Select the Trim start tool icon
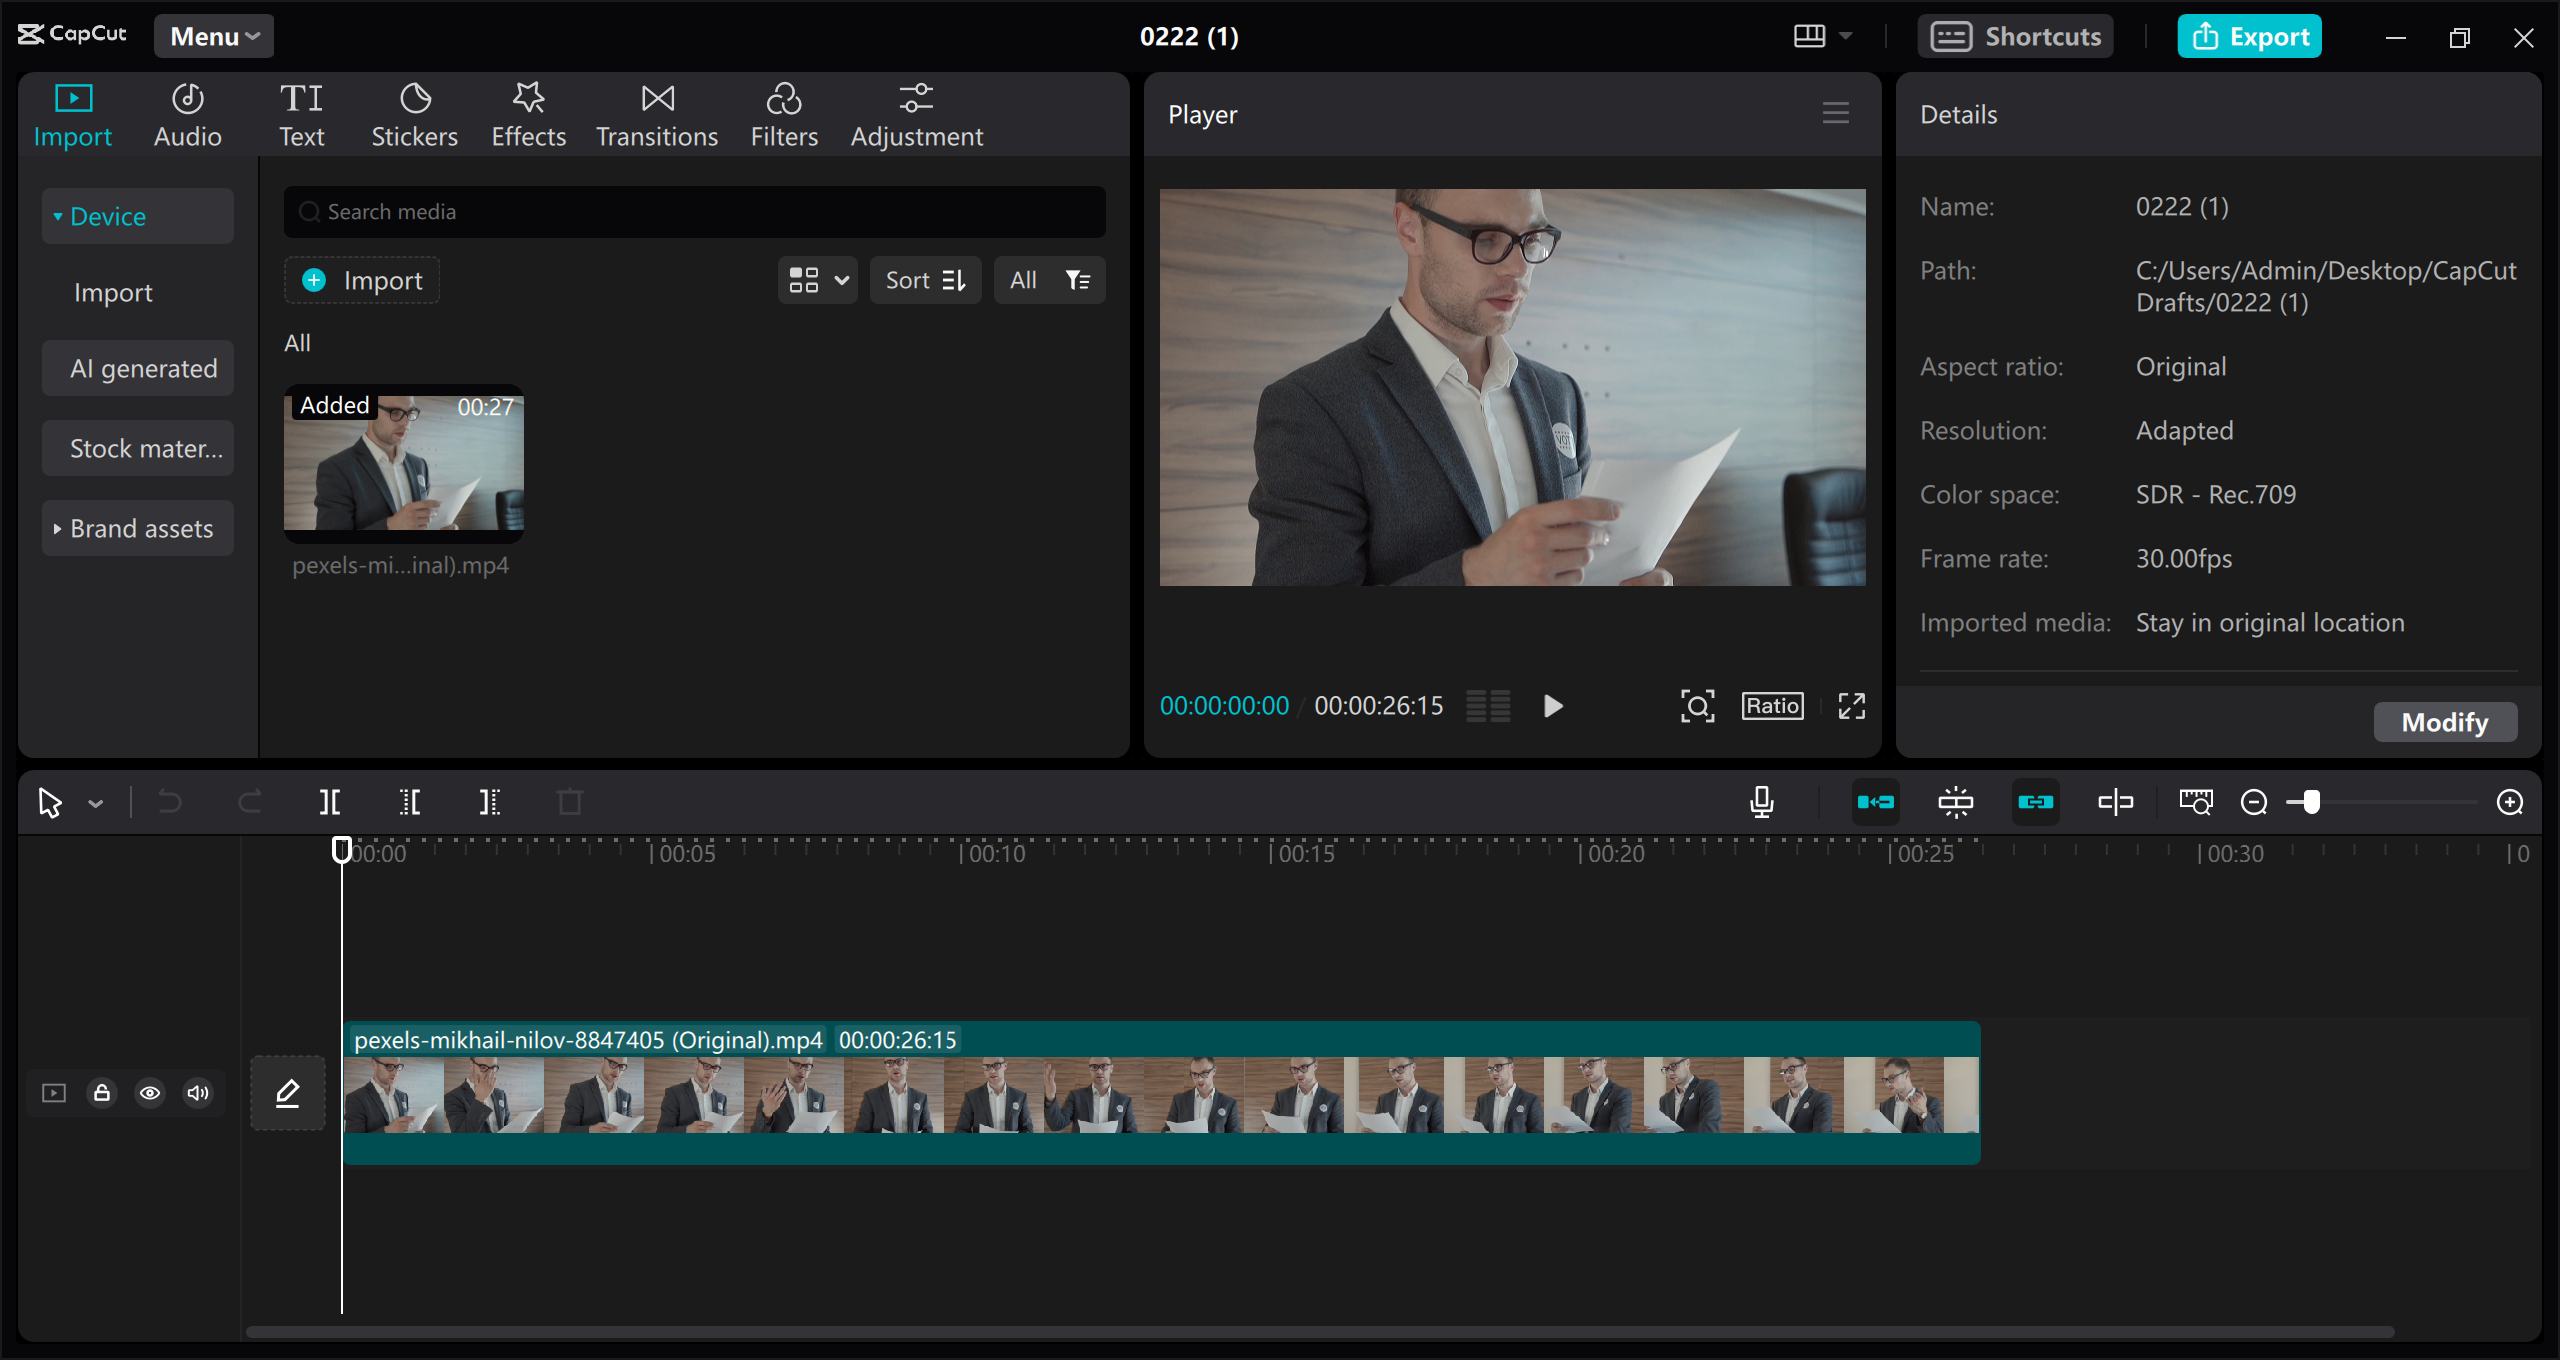The height and width of the screenshot is (1360, 2560). point(411,801)
